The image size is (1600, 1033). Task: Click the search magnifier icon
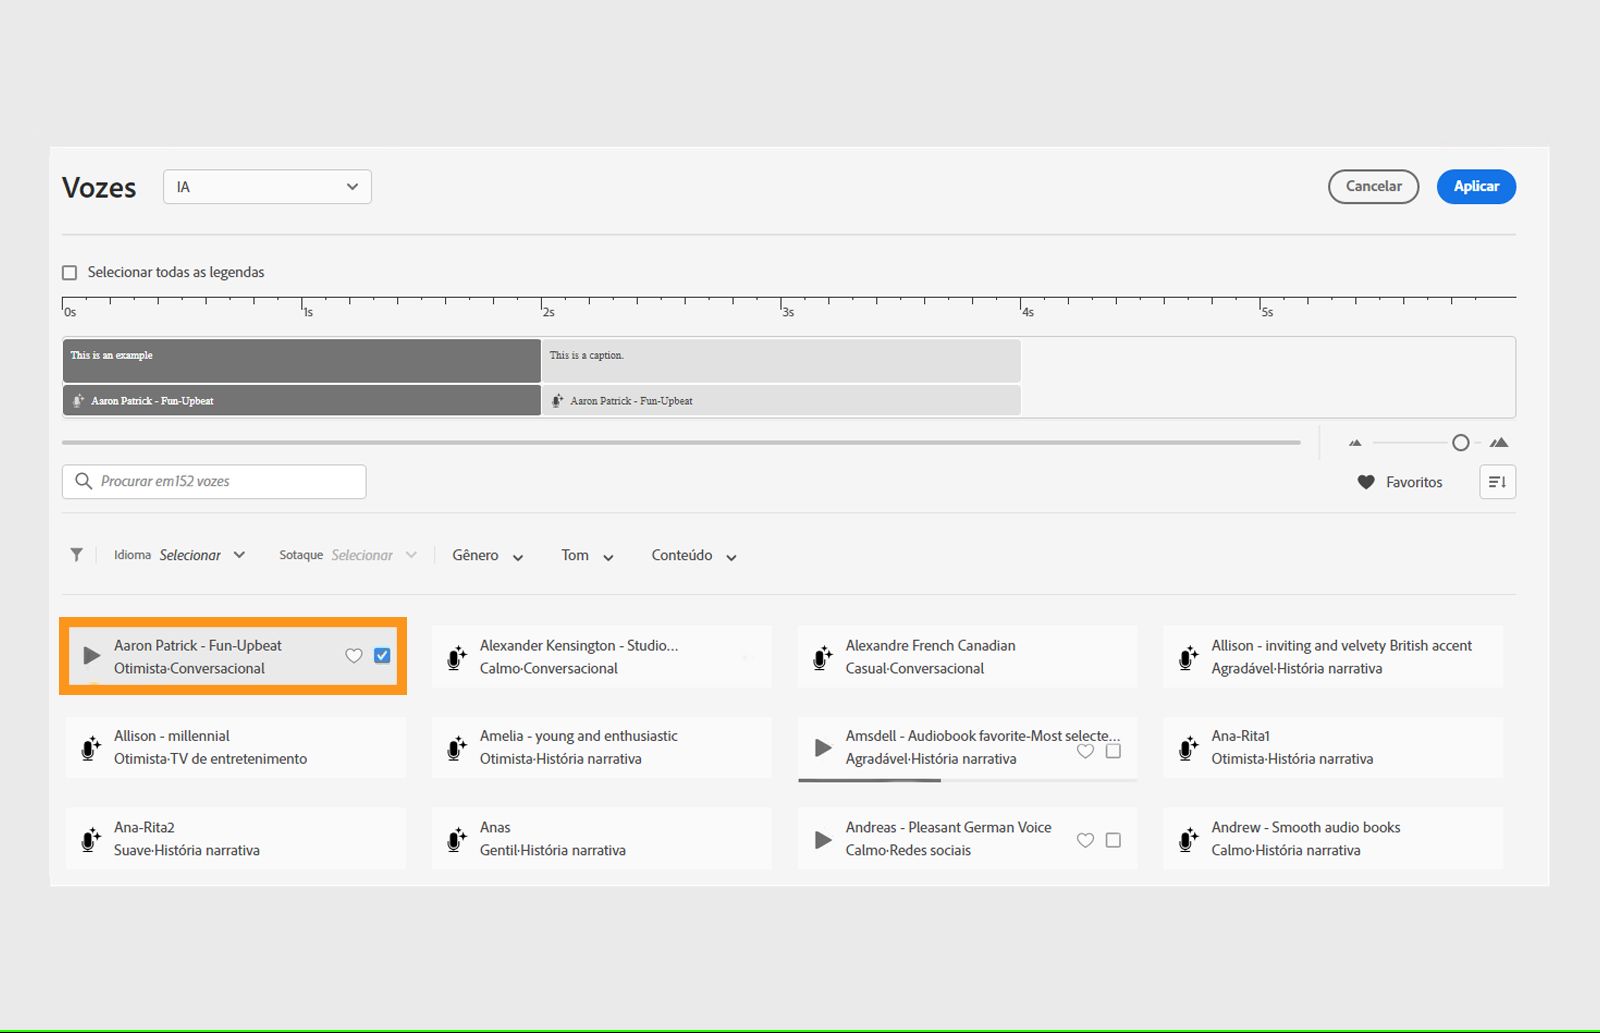pyautogui.click(x=84, y=481)
